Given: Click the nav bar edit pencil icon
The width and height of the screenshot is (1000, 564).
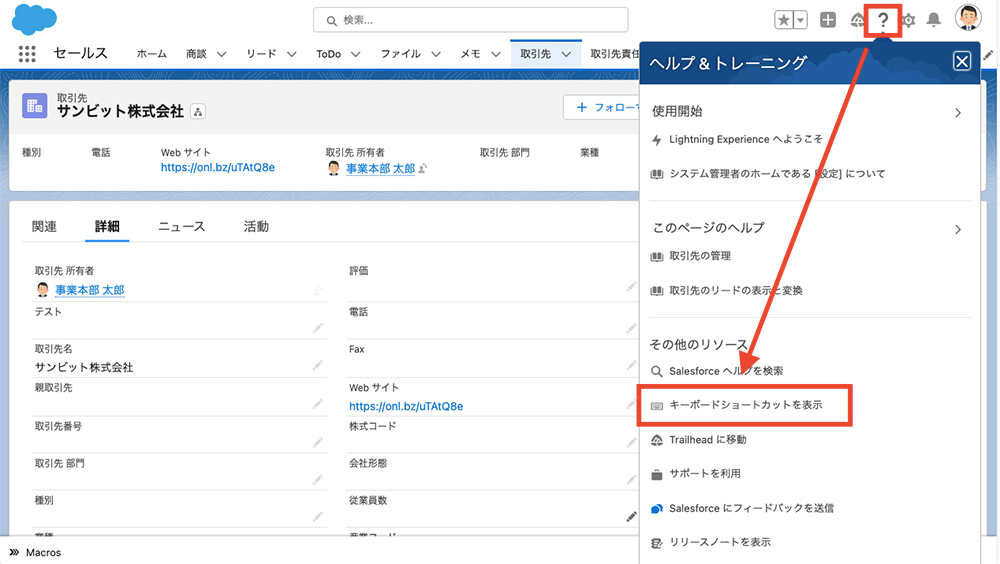Looking at the screenshot, I should 988,55.
